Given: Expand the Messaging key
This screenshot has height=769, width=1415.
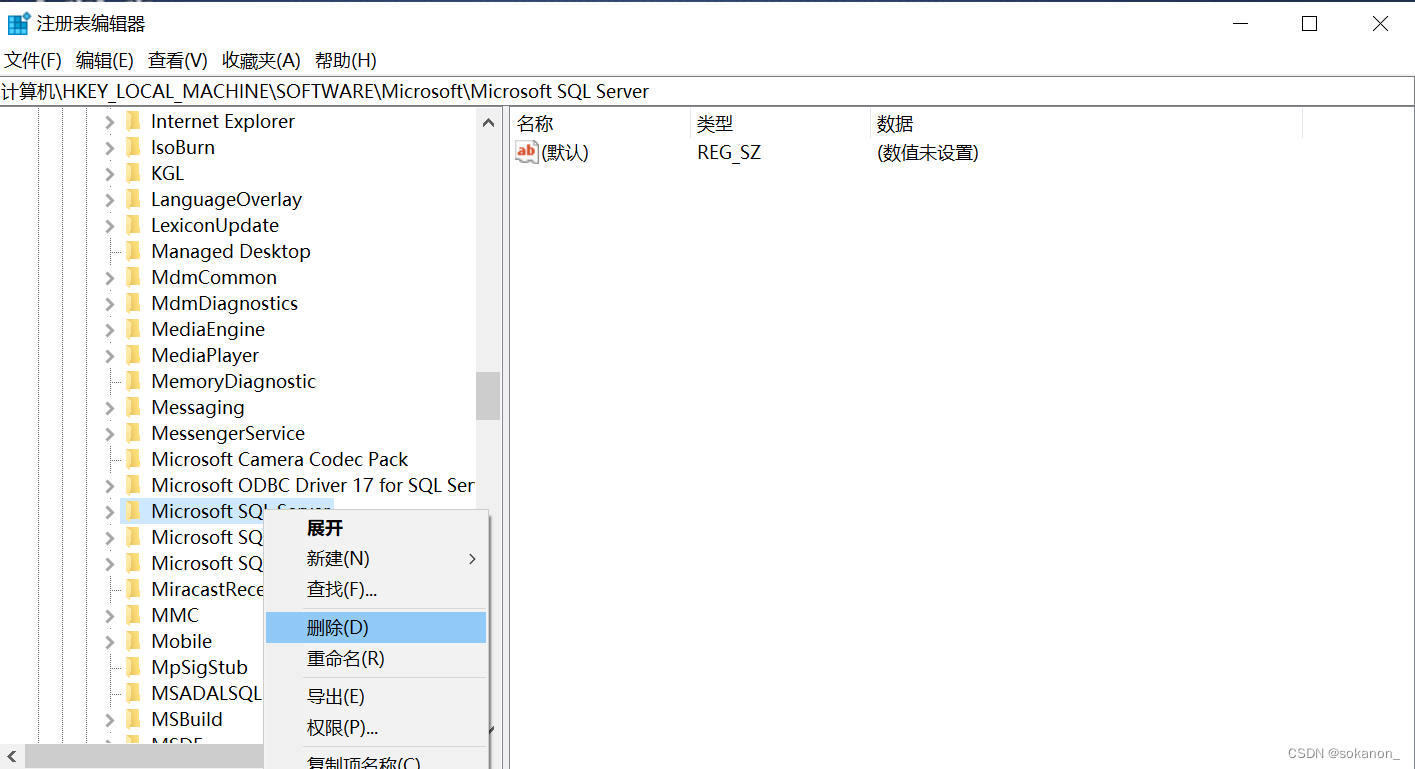Looking at the screenshot, I should coord(110,408).
